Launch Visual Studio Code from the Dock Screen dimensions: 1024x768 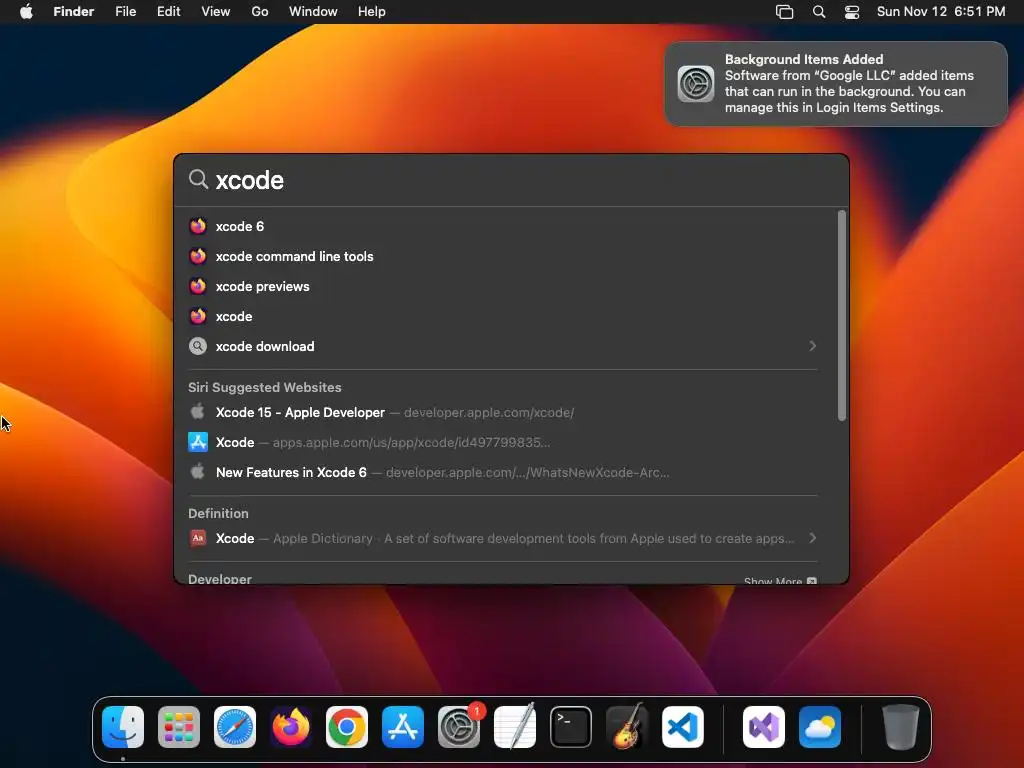(683, 727)
